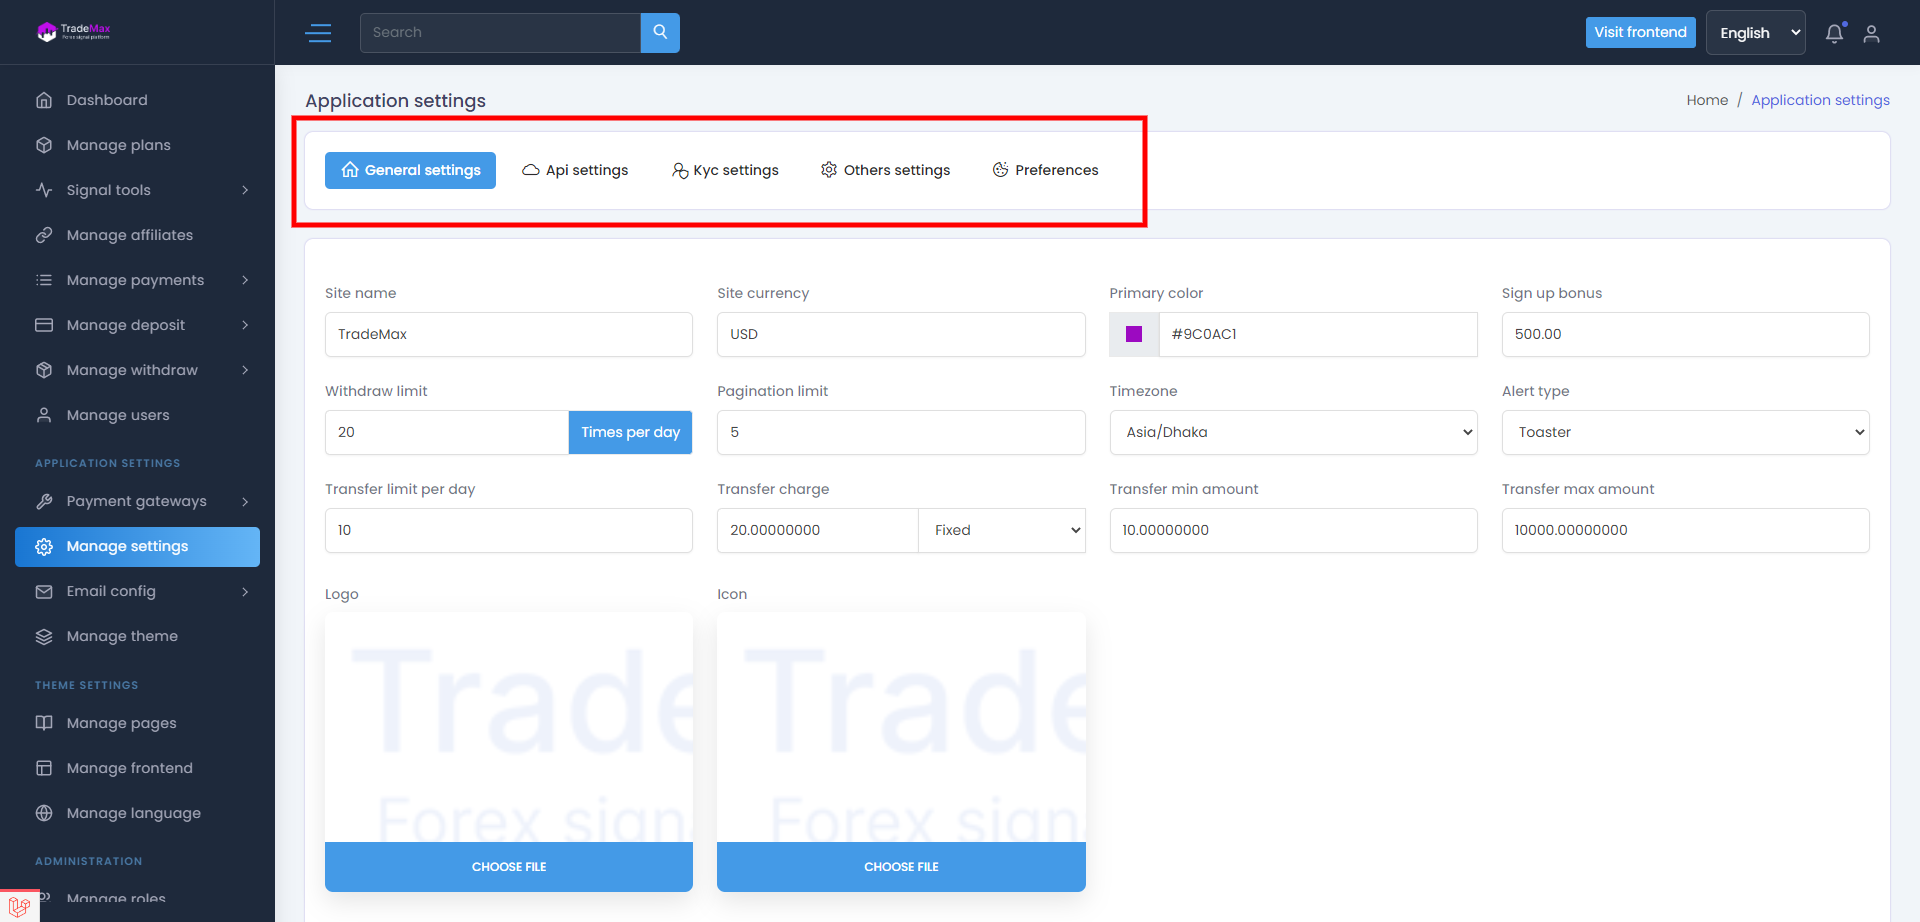This screenshot has height=922, width=1920.
Task: Click the purple primary color swatch
Action: 1134,334
